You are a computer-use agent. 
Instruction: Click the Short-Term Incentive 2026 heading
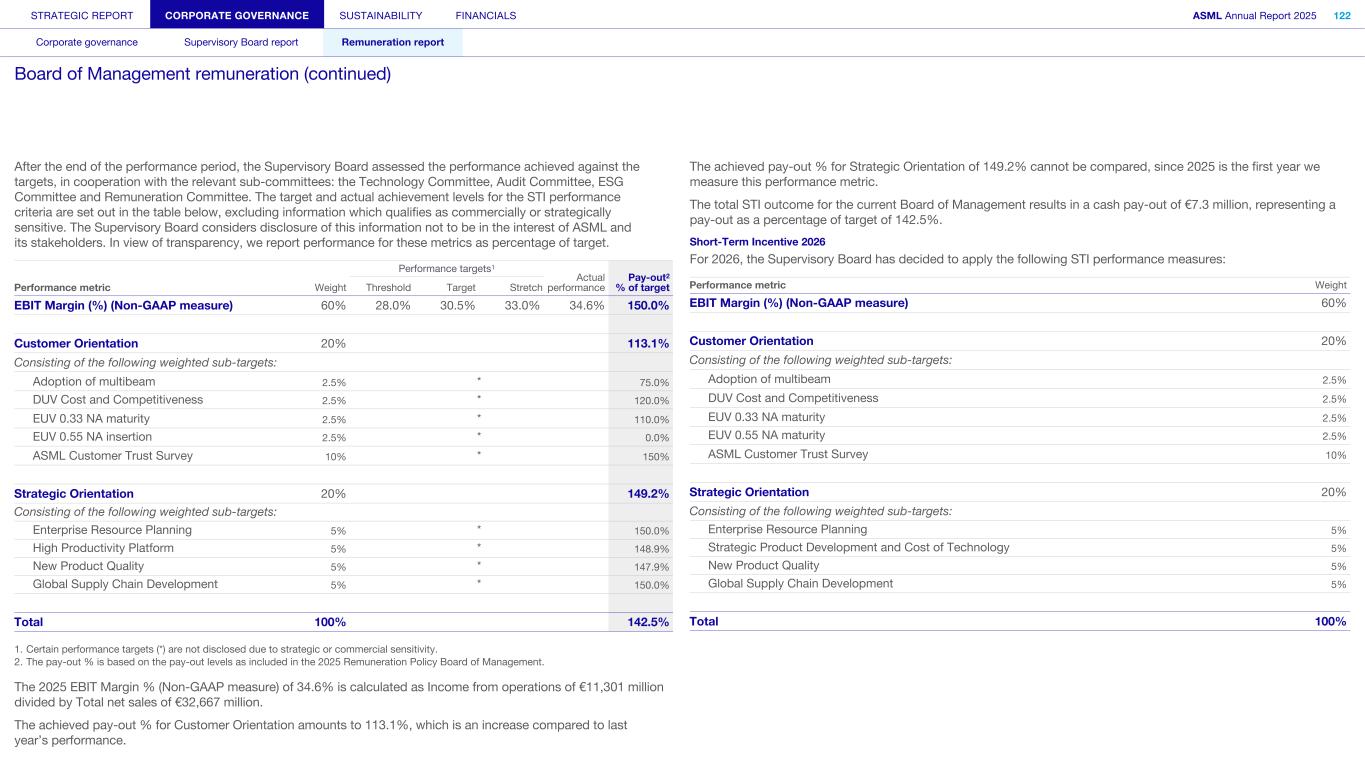757,241
